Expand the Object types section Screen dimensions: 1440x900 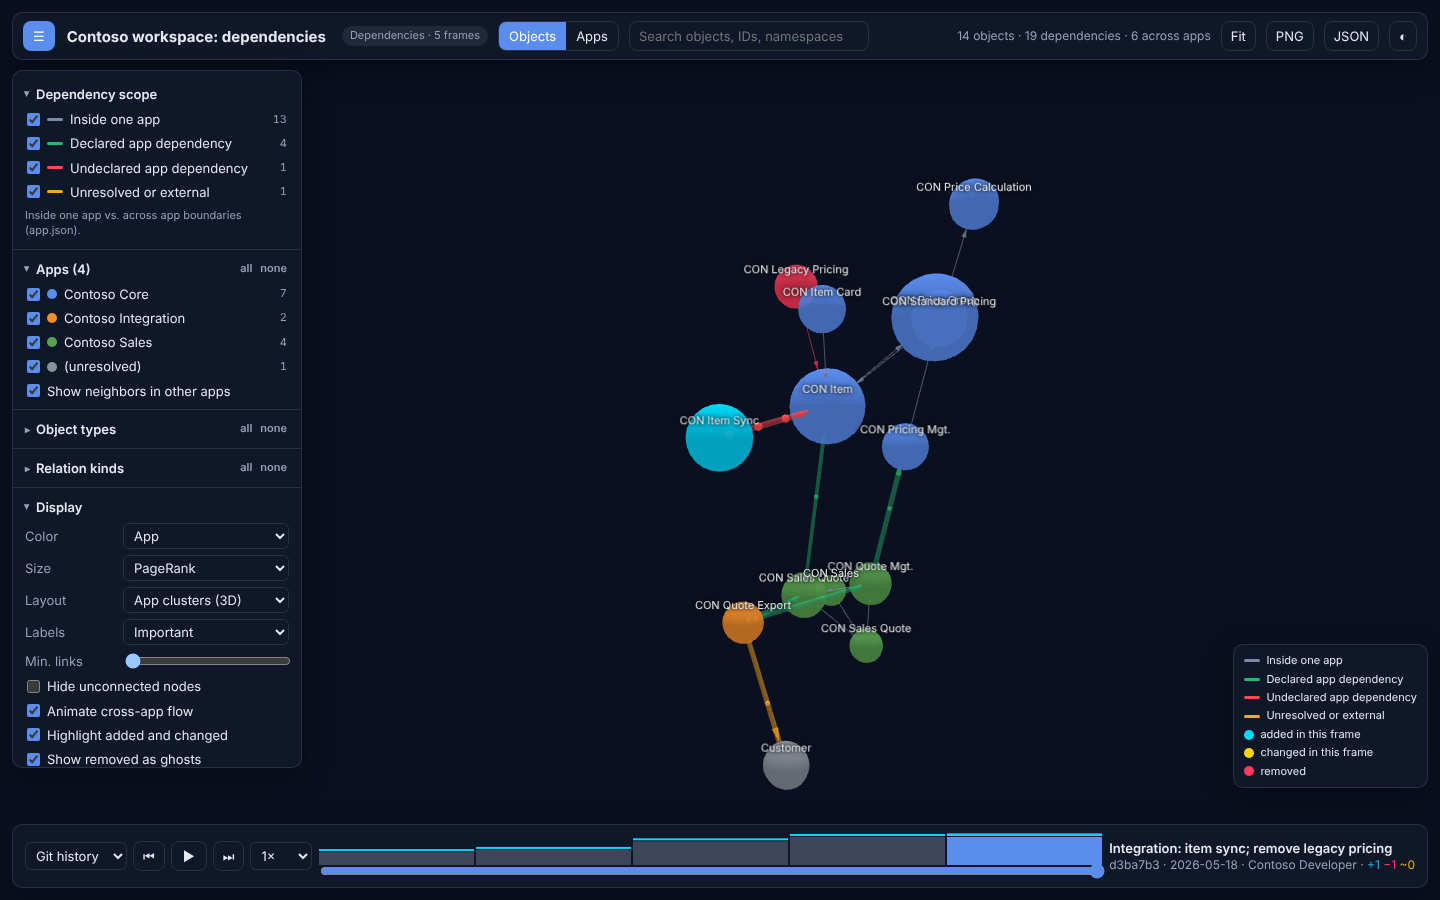(x=70, y=429)
